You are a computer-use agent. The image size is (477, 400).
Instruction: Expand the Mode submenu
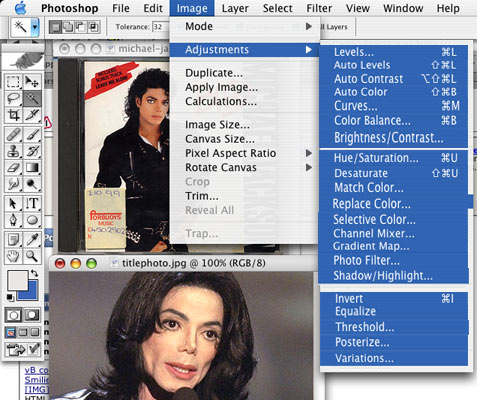(244, 26)
